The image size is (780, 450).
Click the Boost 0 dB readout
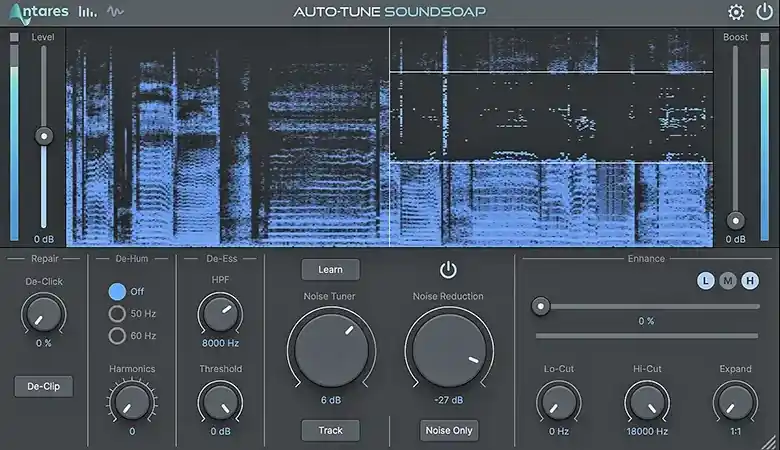tap(735, 239)
